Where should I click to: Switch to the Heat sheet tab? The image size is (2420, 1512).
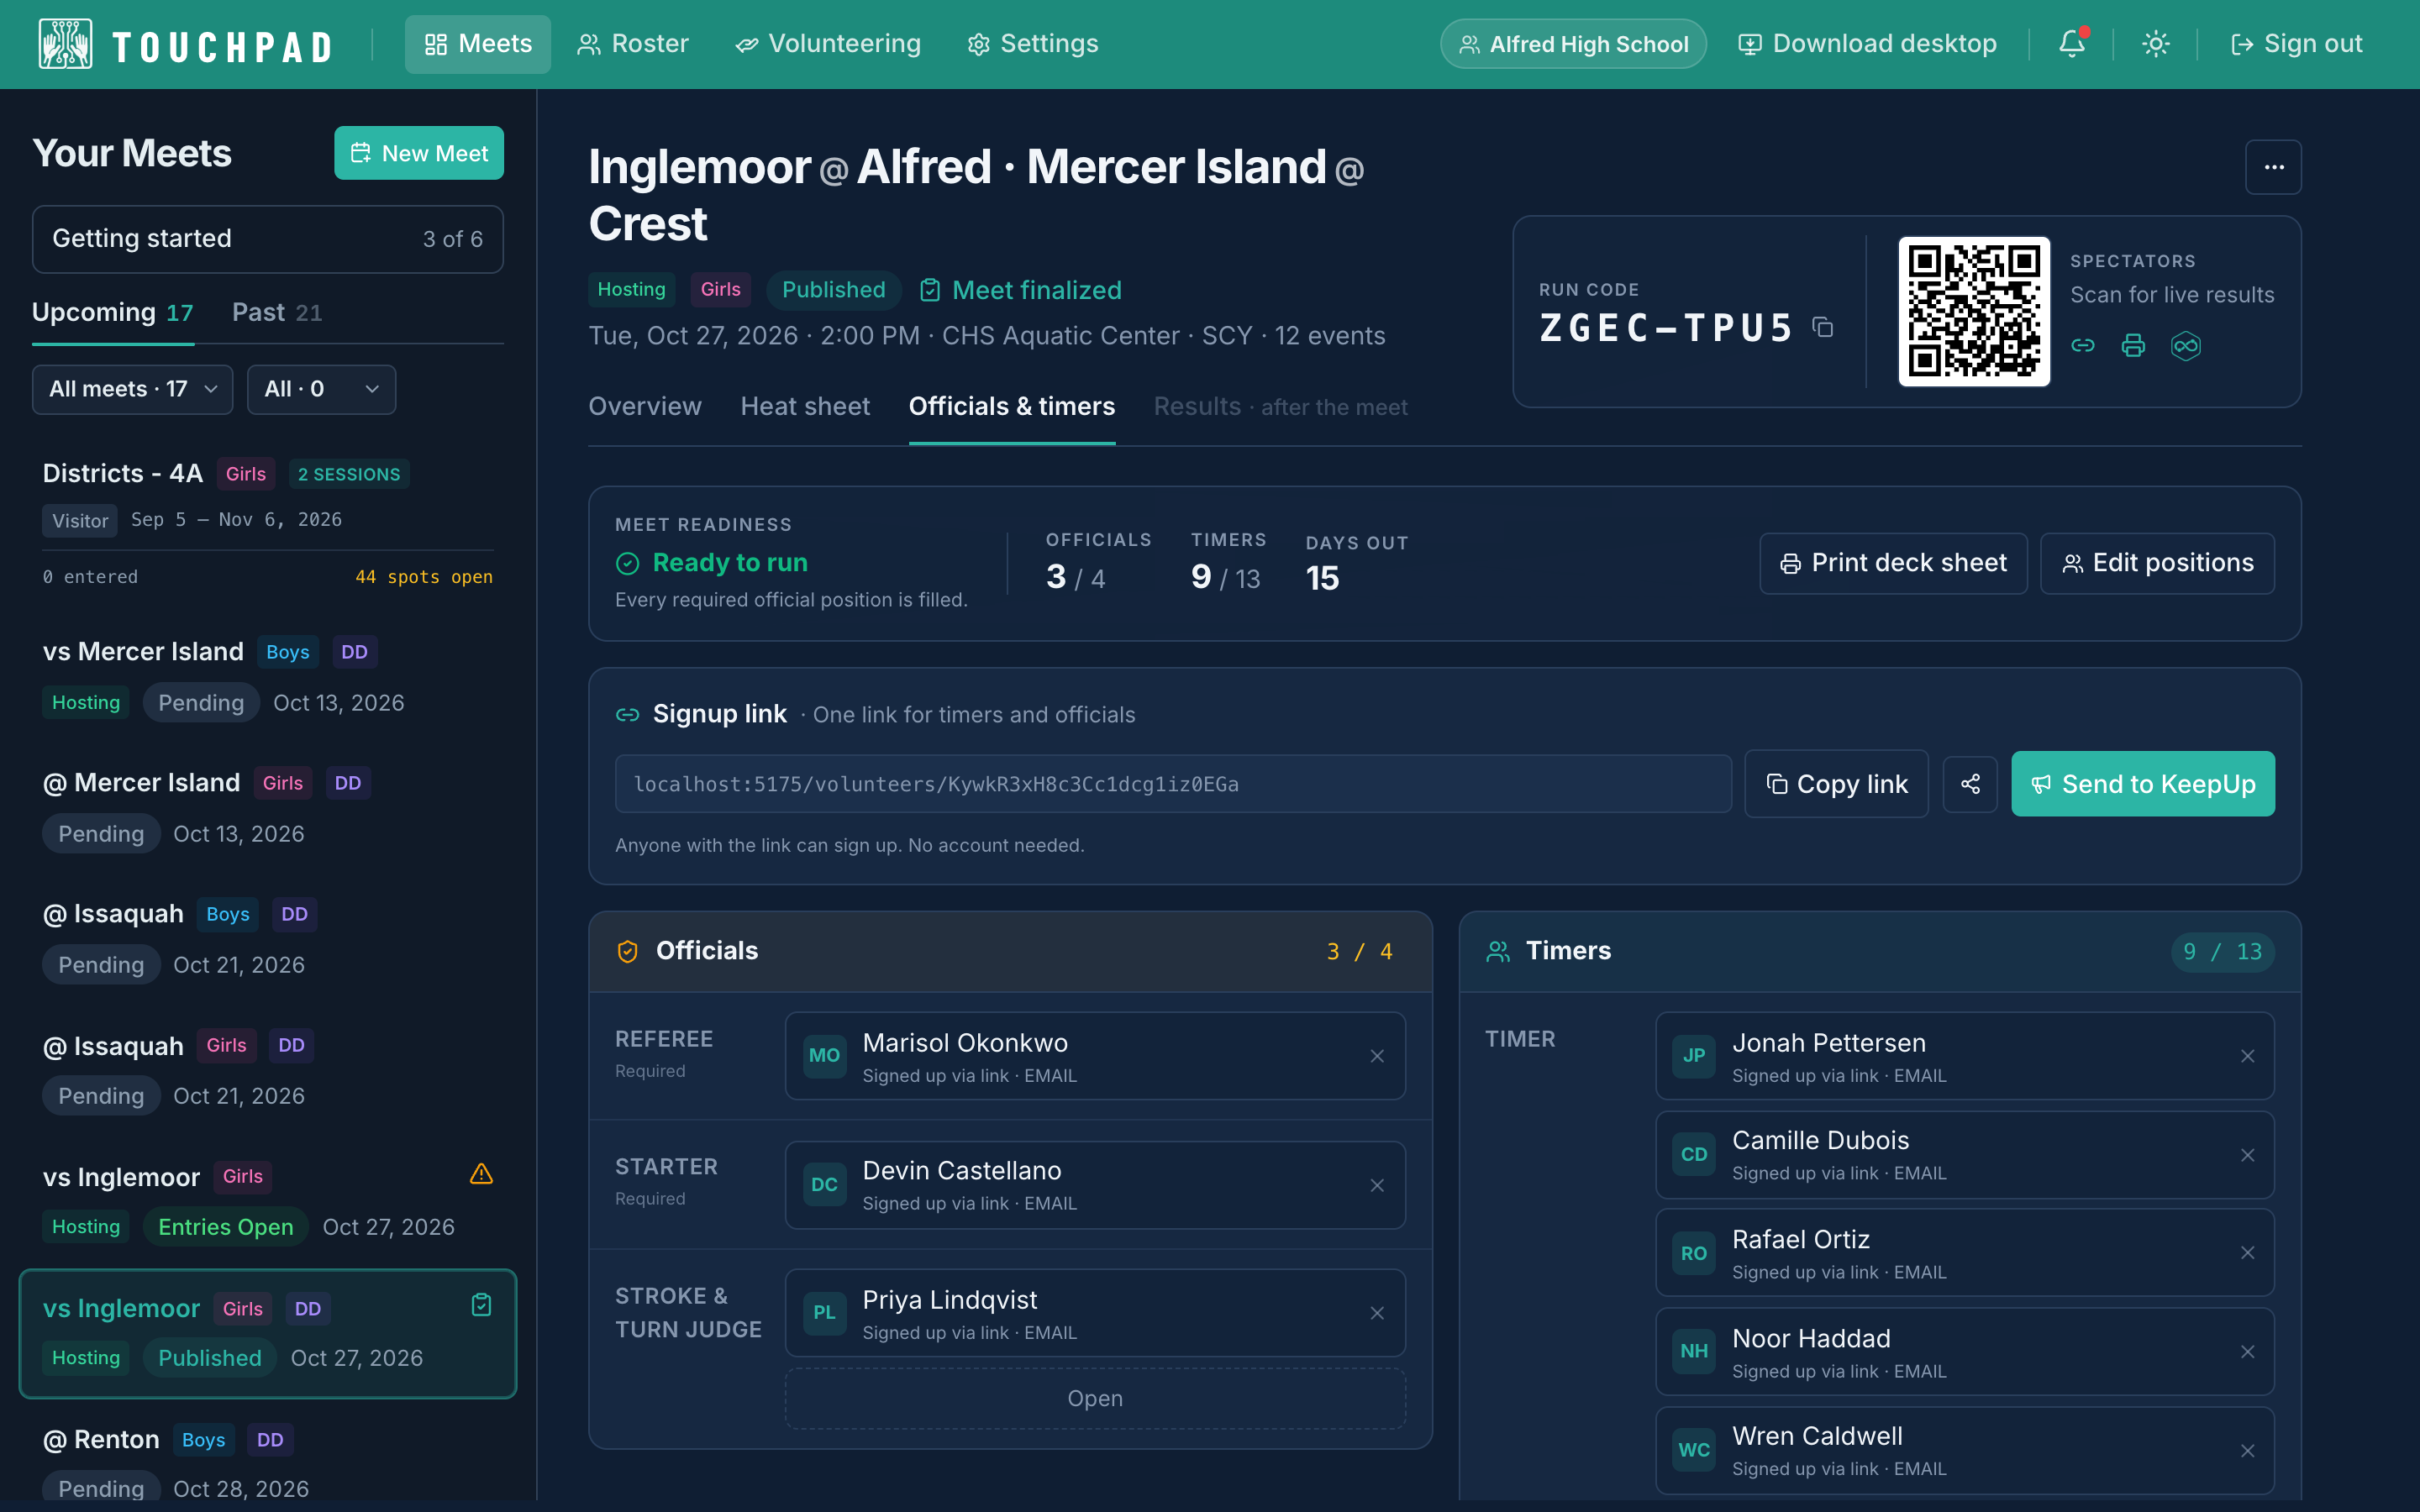805,407
